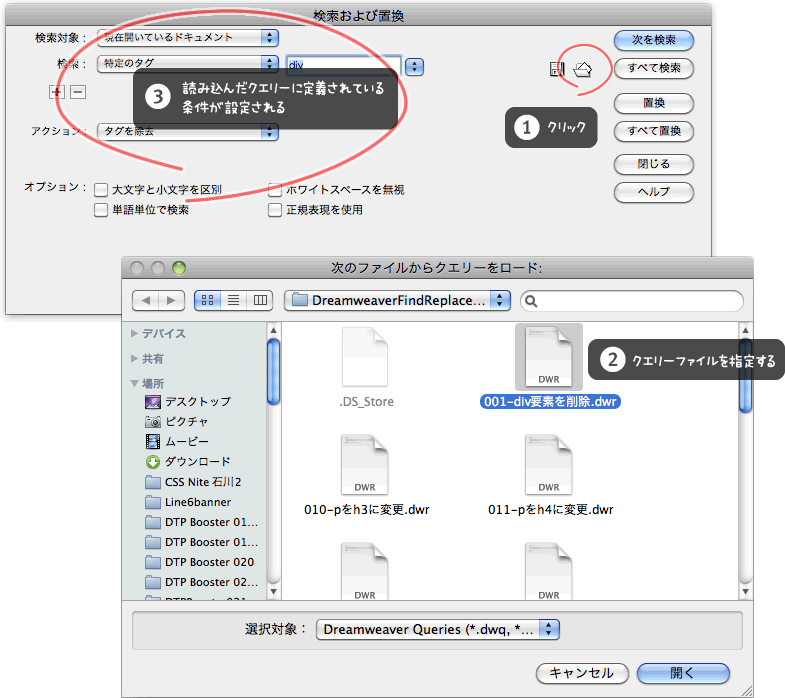Click the green zoom button of file dialog
This screenshot has height=698, width=785.
pos(179,268)
